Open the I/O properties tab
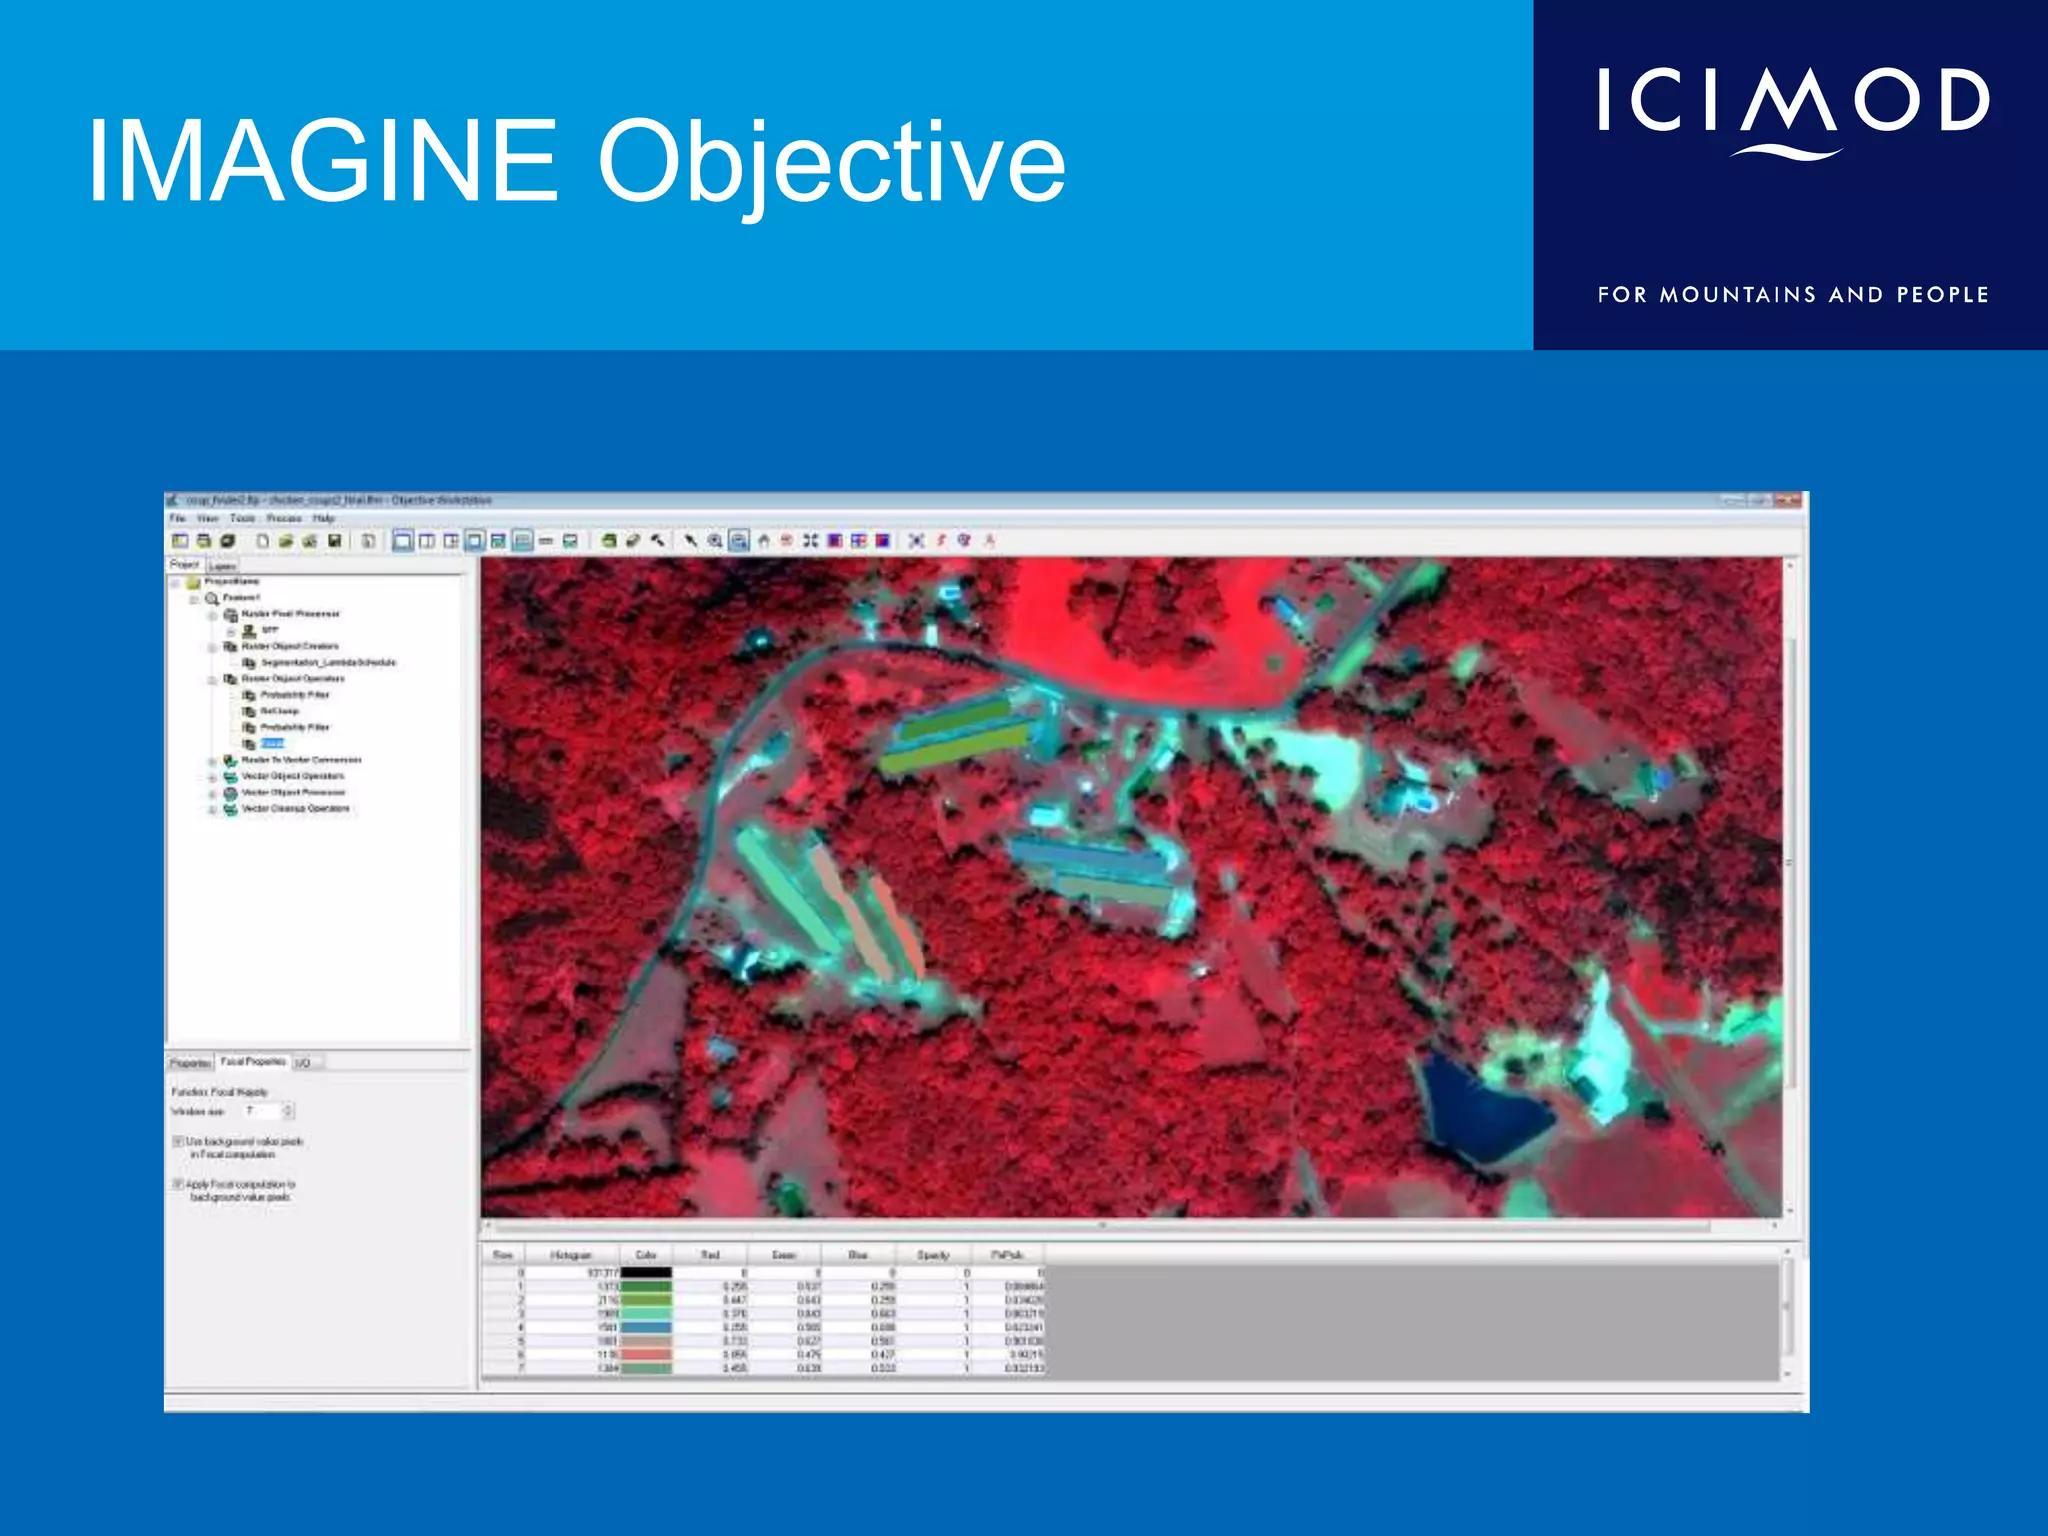Screen dimensions: 2048x1536 [303, 1063]
